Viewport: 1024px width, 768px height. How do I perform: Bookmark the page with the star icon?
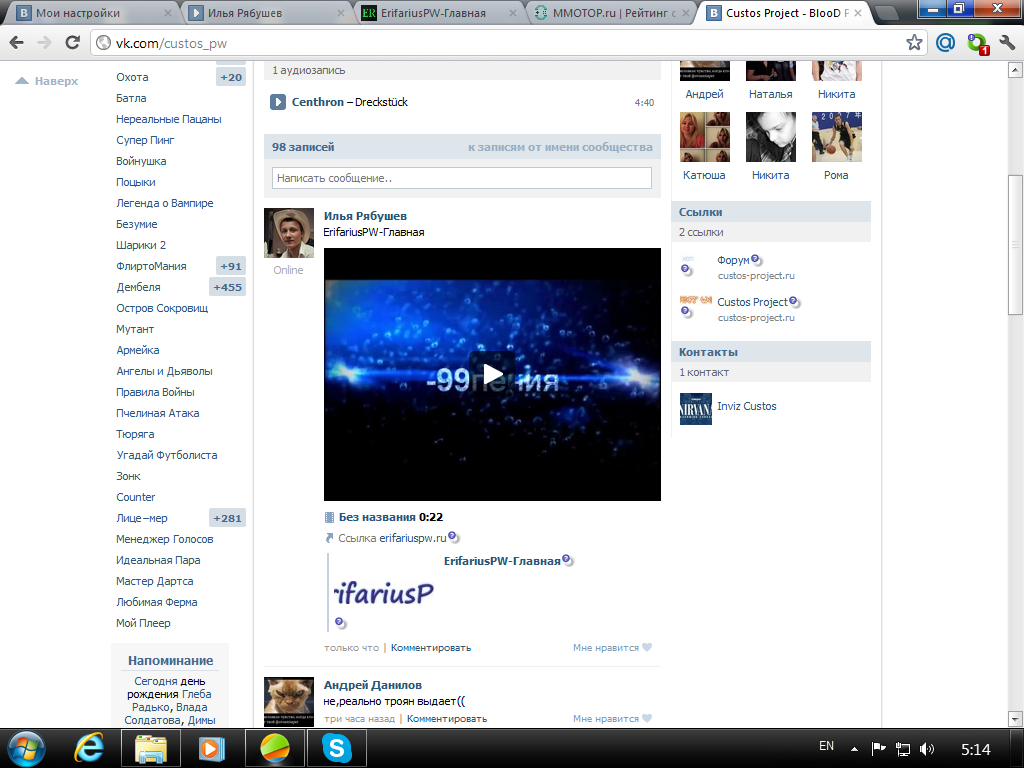(914, 43)
